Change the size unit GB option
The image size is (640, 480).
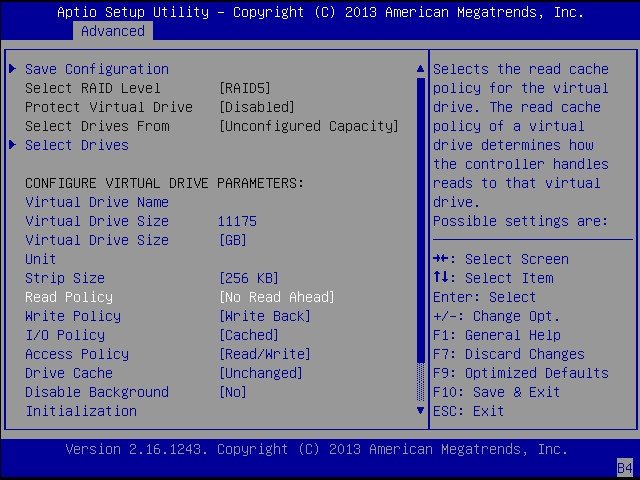tap(233, 240)
